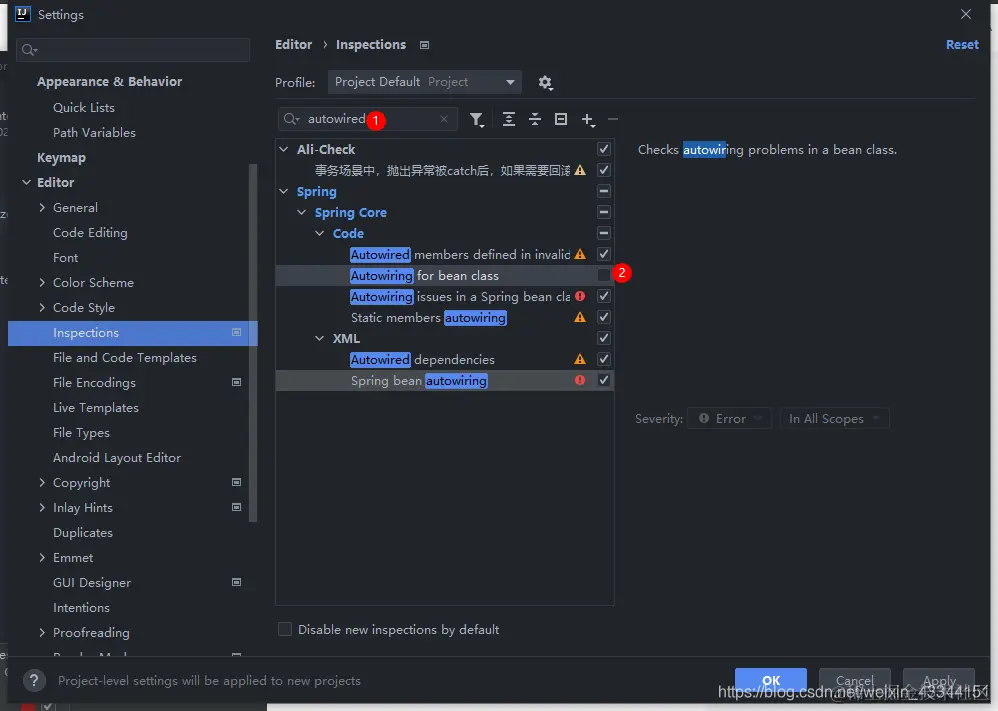Enable the Autowiring for bean class checkbox
The height and width of the screenshot is (711, 998).
tap(603, 275)
